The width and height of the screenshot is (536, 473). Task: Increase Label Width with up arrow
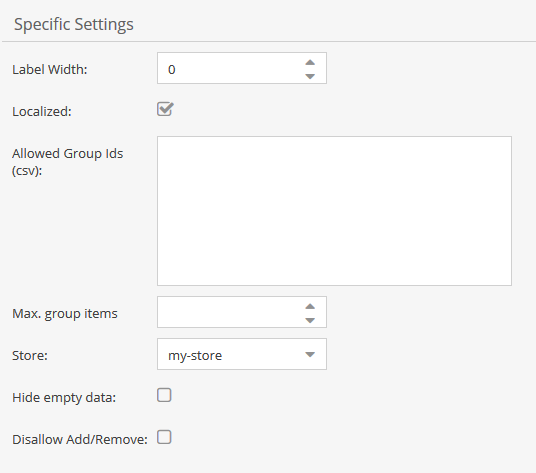(310, 62)
